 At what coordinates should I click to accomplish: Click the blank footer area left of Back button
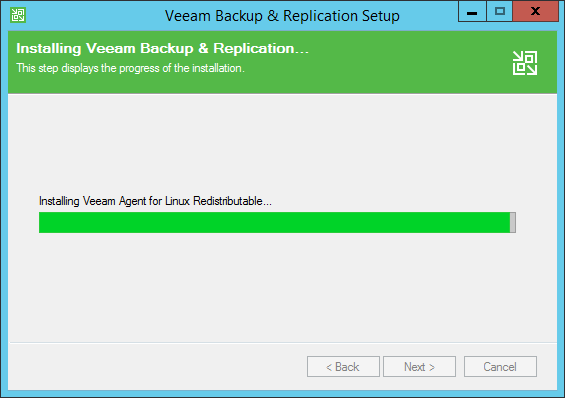157,367
